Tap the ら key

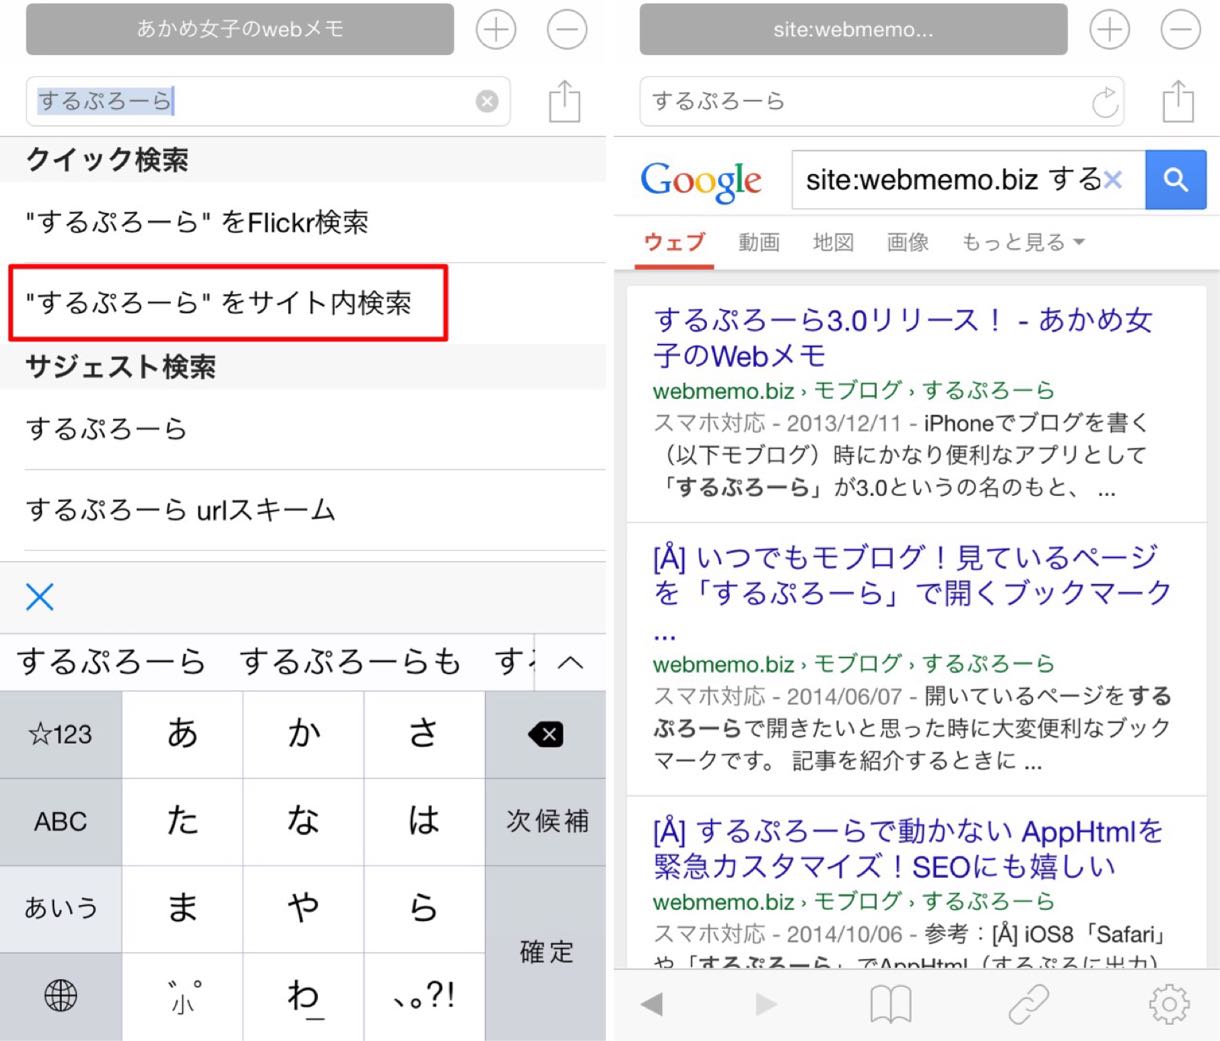click(x=424, y=908)
